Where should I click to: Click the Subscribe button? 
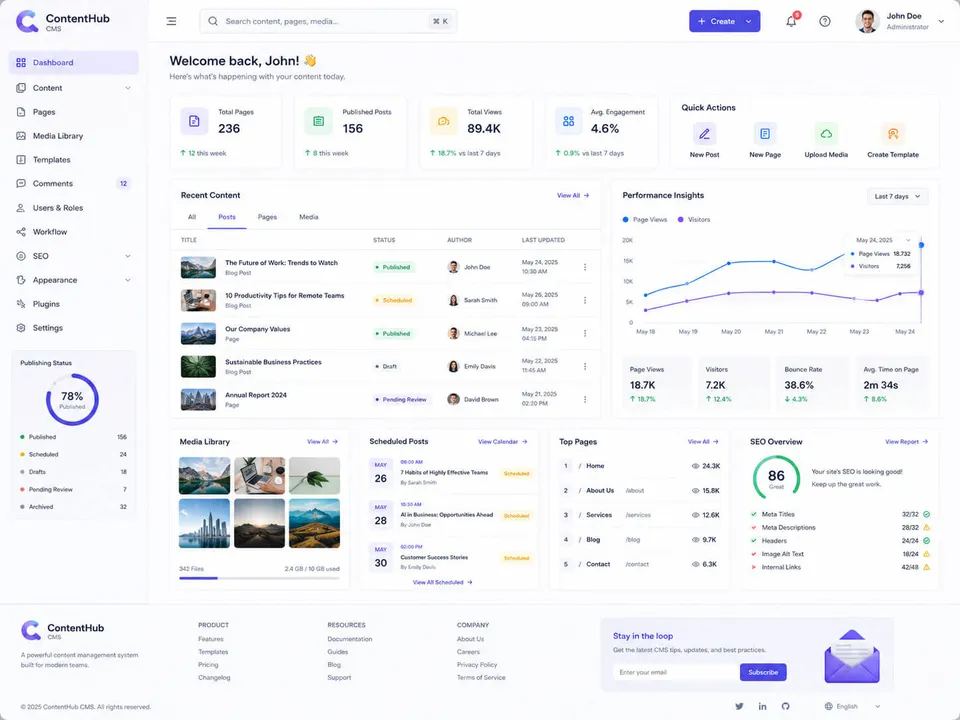pos(763,672)
